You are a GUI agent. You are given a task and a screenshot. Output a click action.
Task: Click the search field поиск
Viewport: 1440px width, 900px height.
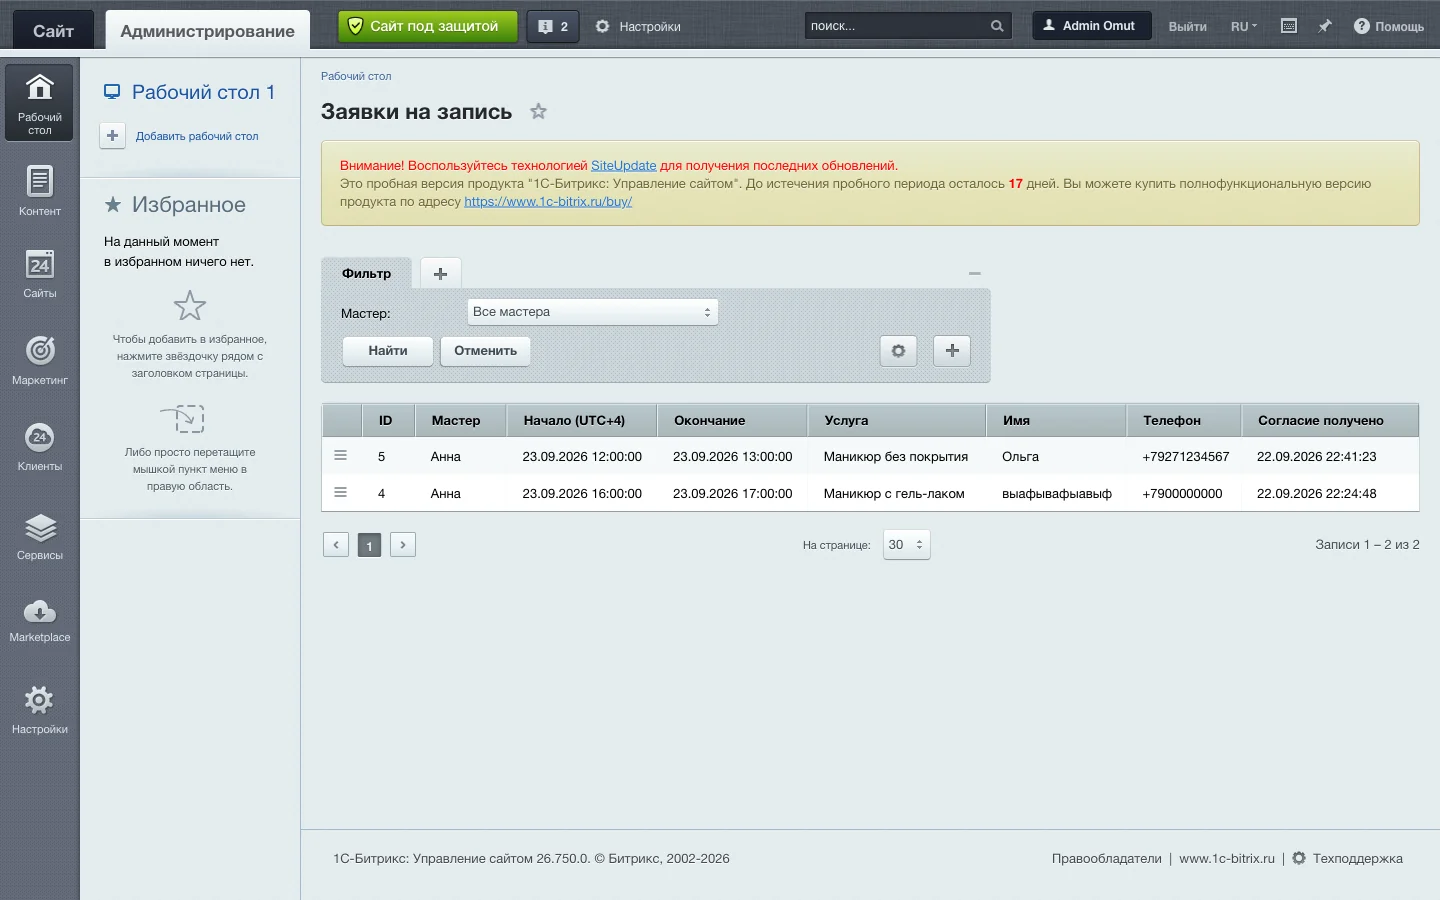[896, 26]
